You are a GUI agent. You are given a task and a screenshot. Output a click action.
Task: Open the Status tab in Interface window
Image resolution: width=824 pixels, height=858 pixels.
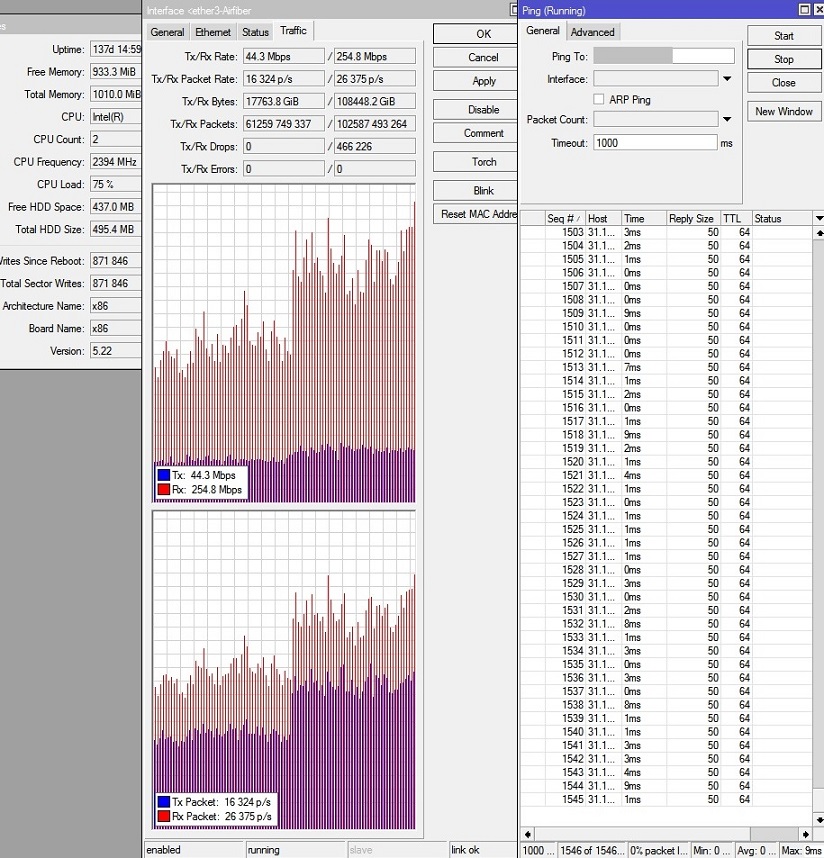(255, 32)
